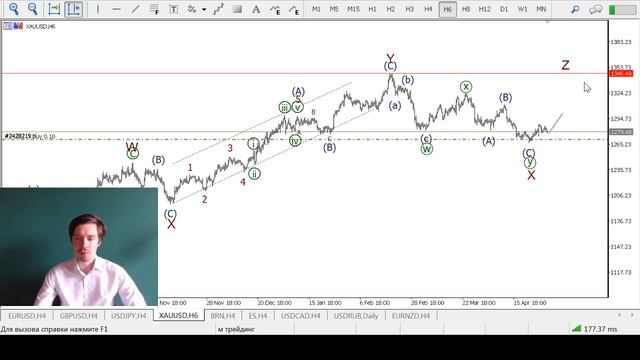The image size is (640, 360).
Task: Select the vertical line drawing tool
Action: tap(98, 9)
